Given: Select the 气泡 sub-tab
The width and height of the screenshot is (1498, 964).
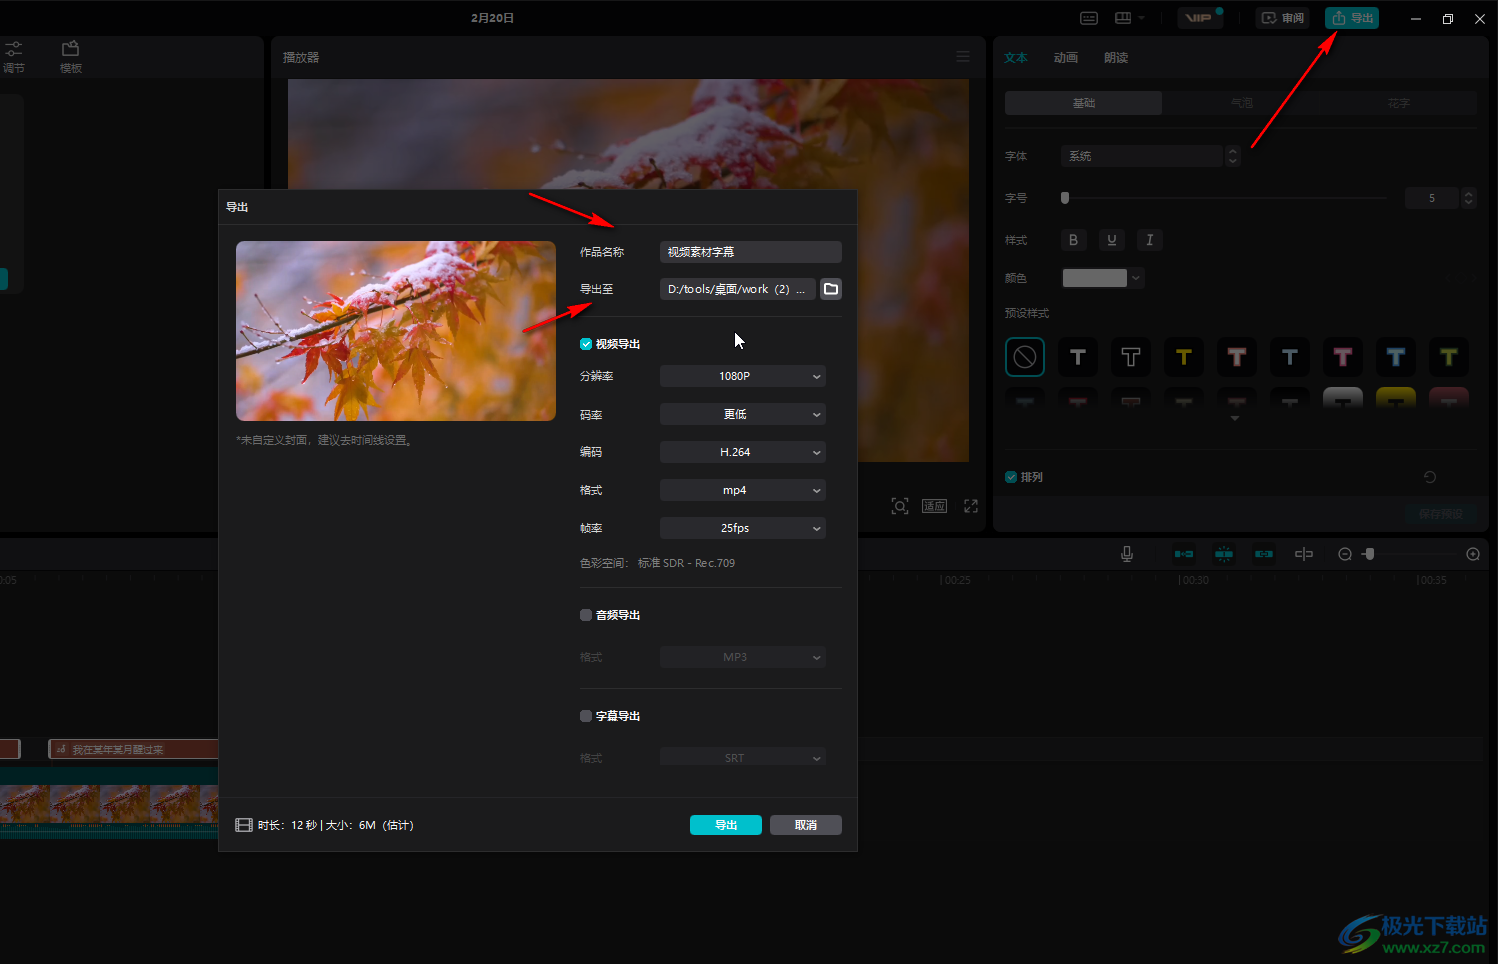Looking at the screenshot, I should coord(1241,103).
